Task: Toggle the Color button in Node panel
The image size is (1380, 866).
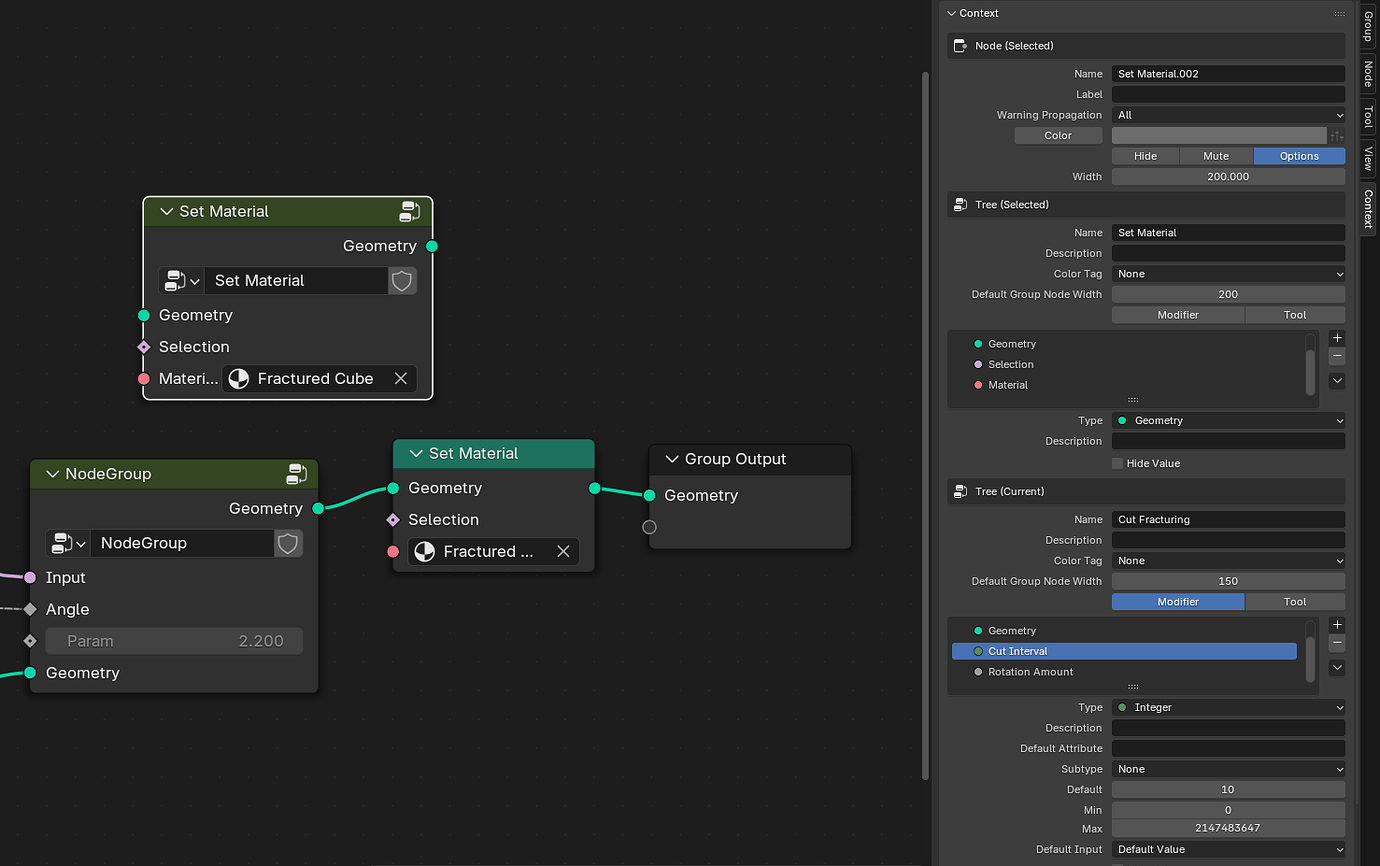Action: 1058,135
